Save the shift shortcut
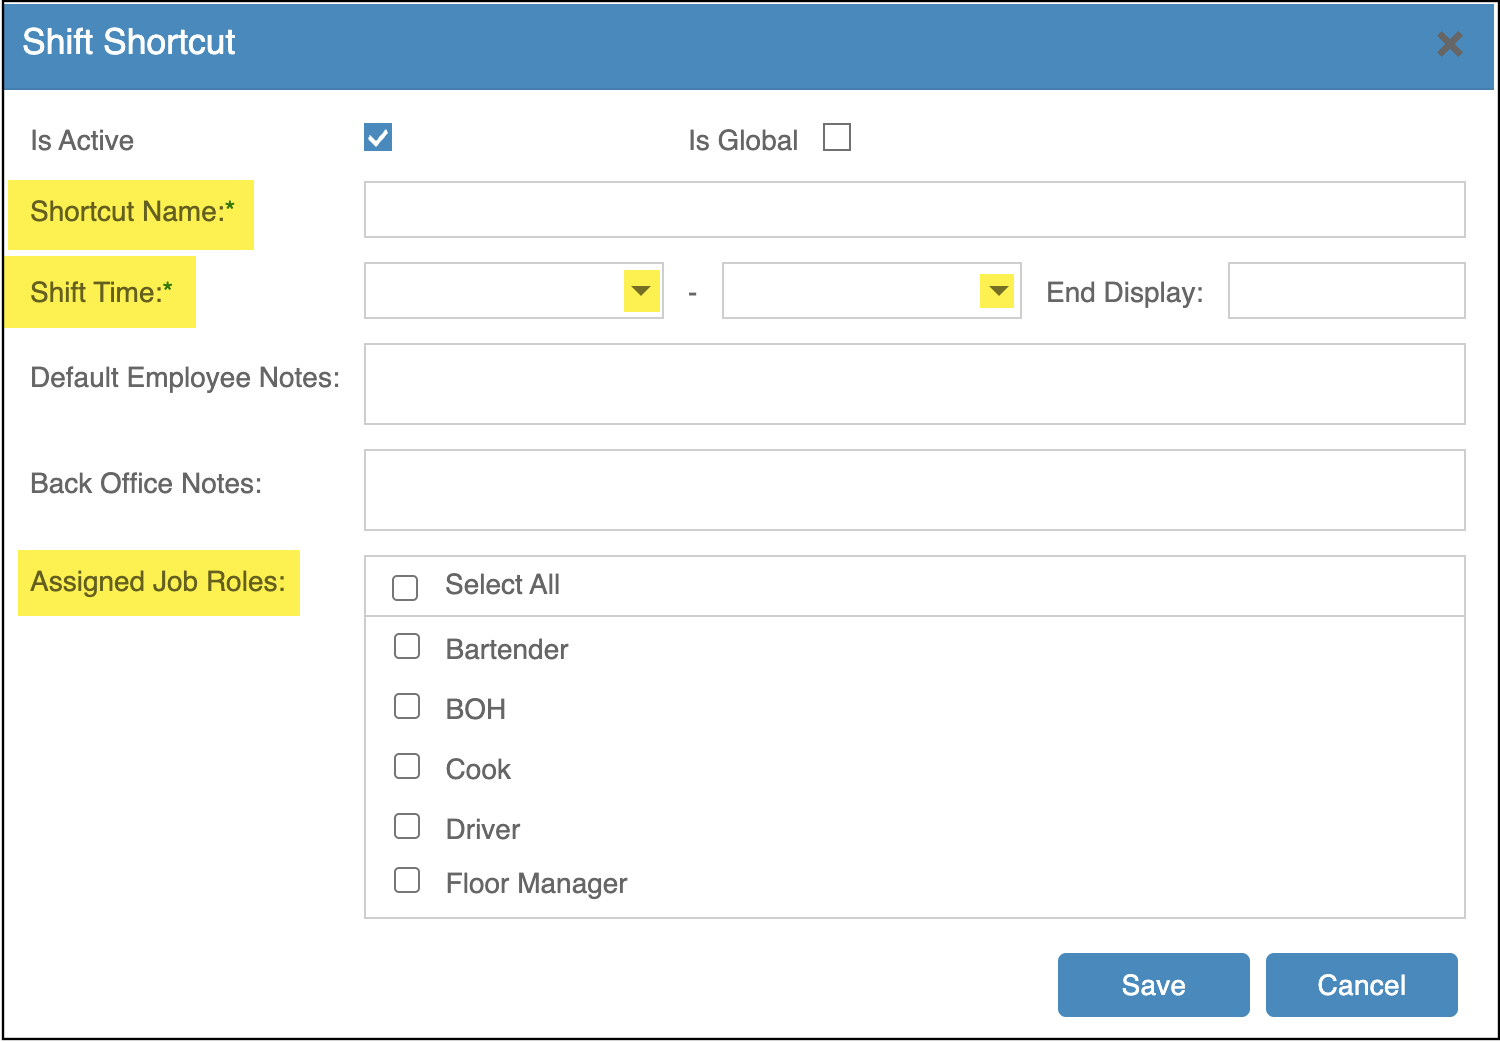Viewport: 1500px width, 1042px height. pos(1153,985)
